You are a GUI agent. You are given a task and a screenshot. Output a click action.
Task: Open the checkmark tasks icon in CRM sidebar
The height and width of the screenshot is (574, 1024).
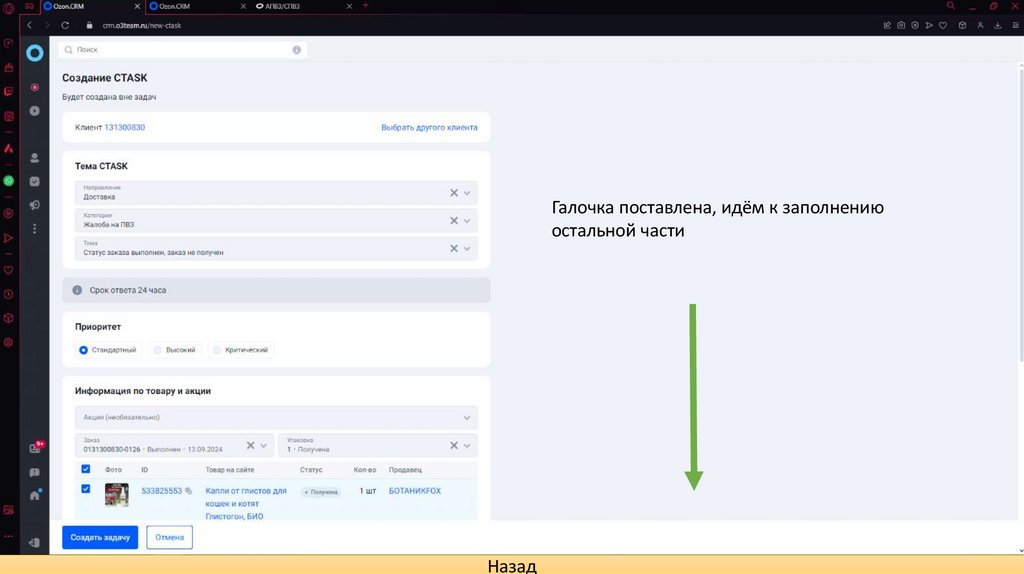click(35, 182)
